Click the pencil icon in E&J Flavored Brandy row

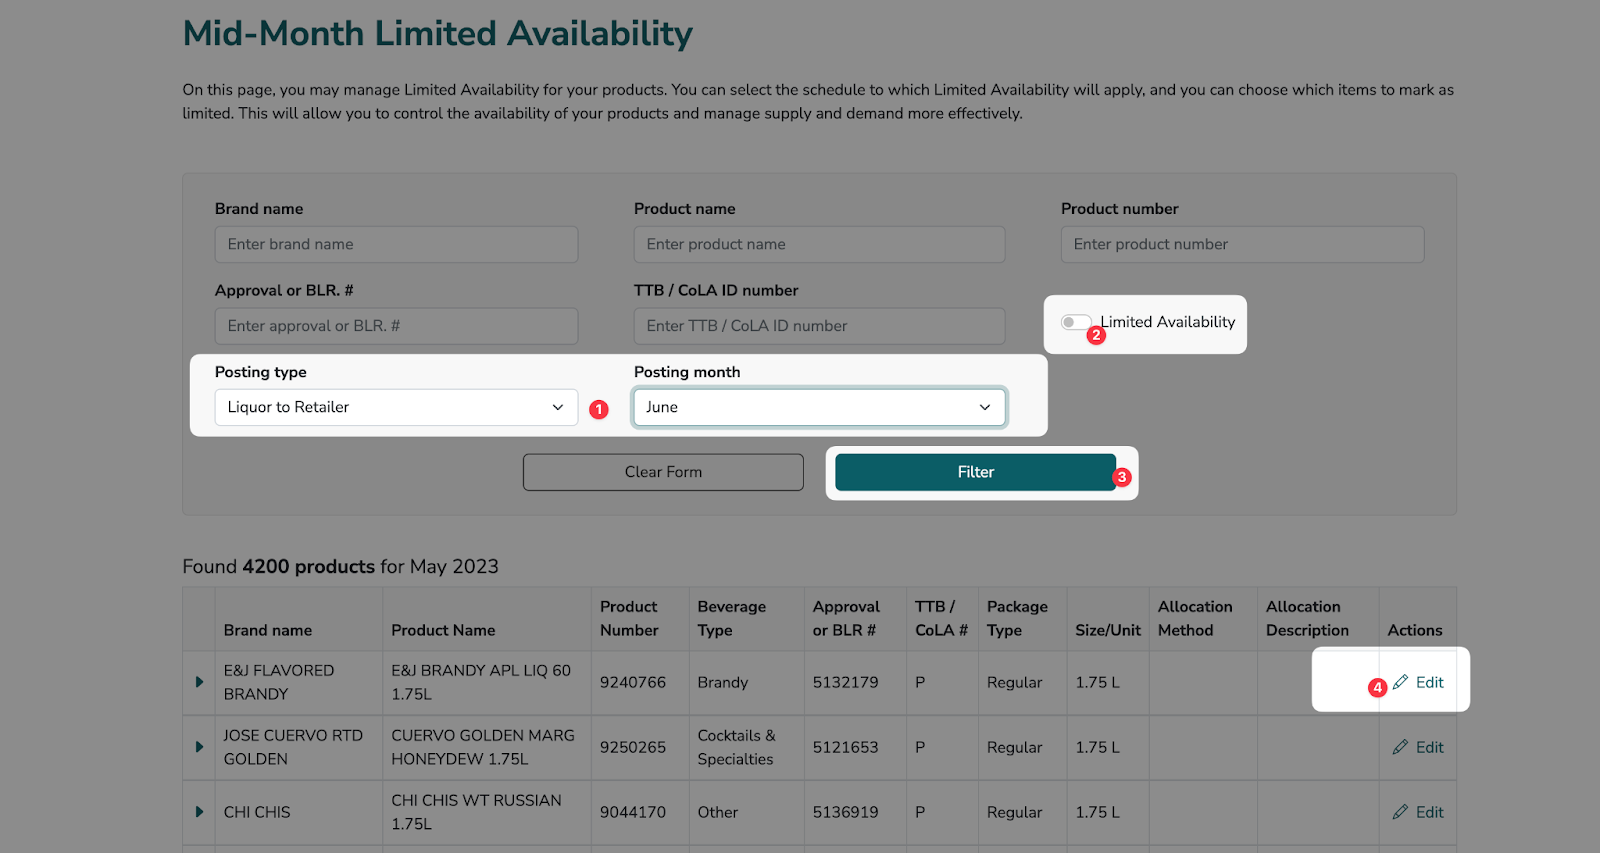1400,682
